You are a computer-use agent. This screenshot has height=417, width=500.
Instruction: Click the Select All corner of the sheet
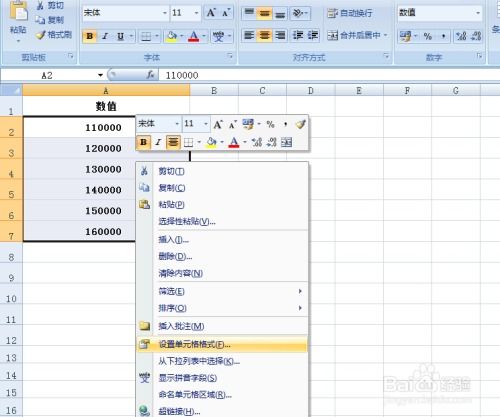click(x=11, y=90)
